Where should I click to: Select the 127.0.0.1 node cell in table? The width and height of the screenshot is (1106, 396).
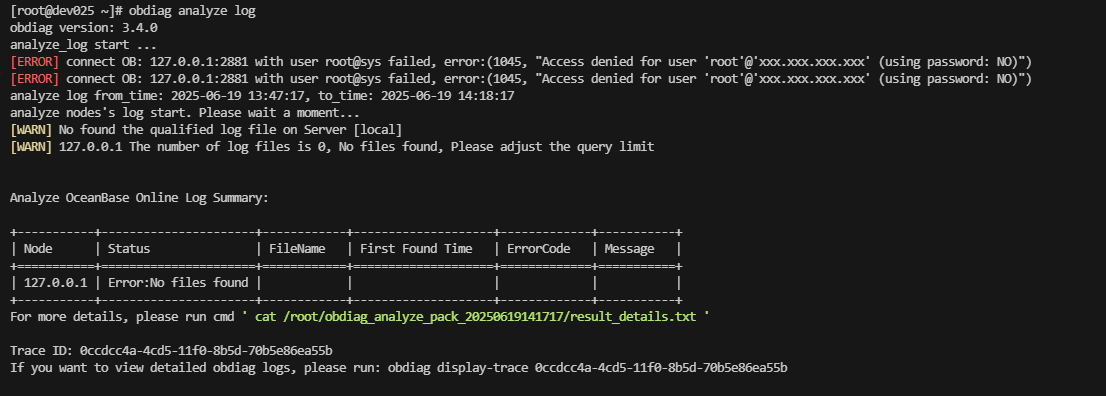tap(56, 282)
